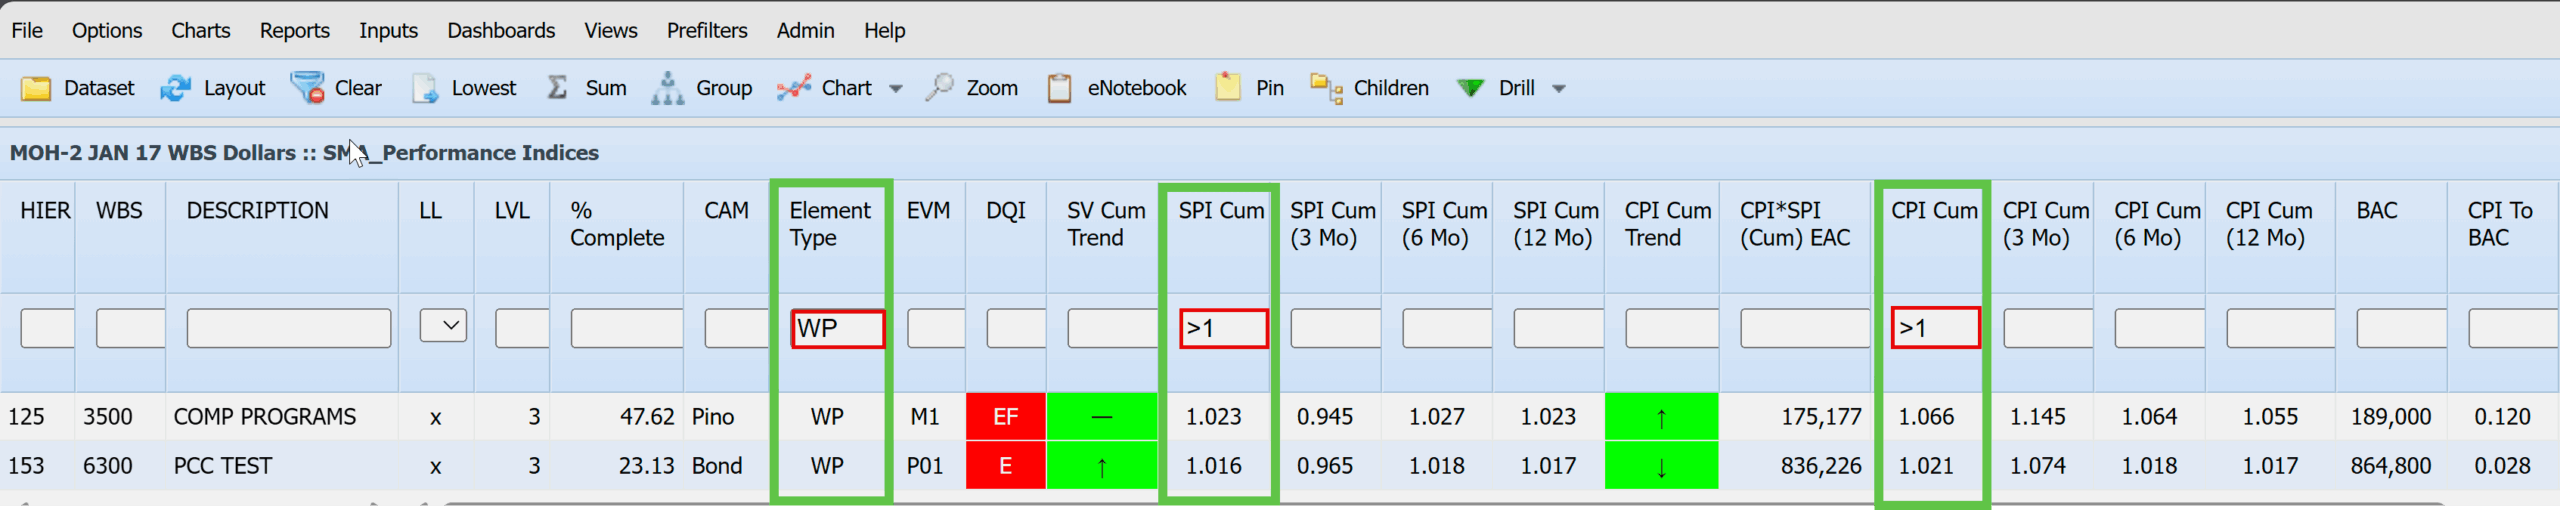Click the red EF DQI cell
Viewport: 2560px width, 510px height.
point(1005,417)
